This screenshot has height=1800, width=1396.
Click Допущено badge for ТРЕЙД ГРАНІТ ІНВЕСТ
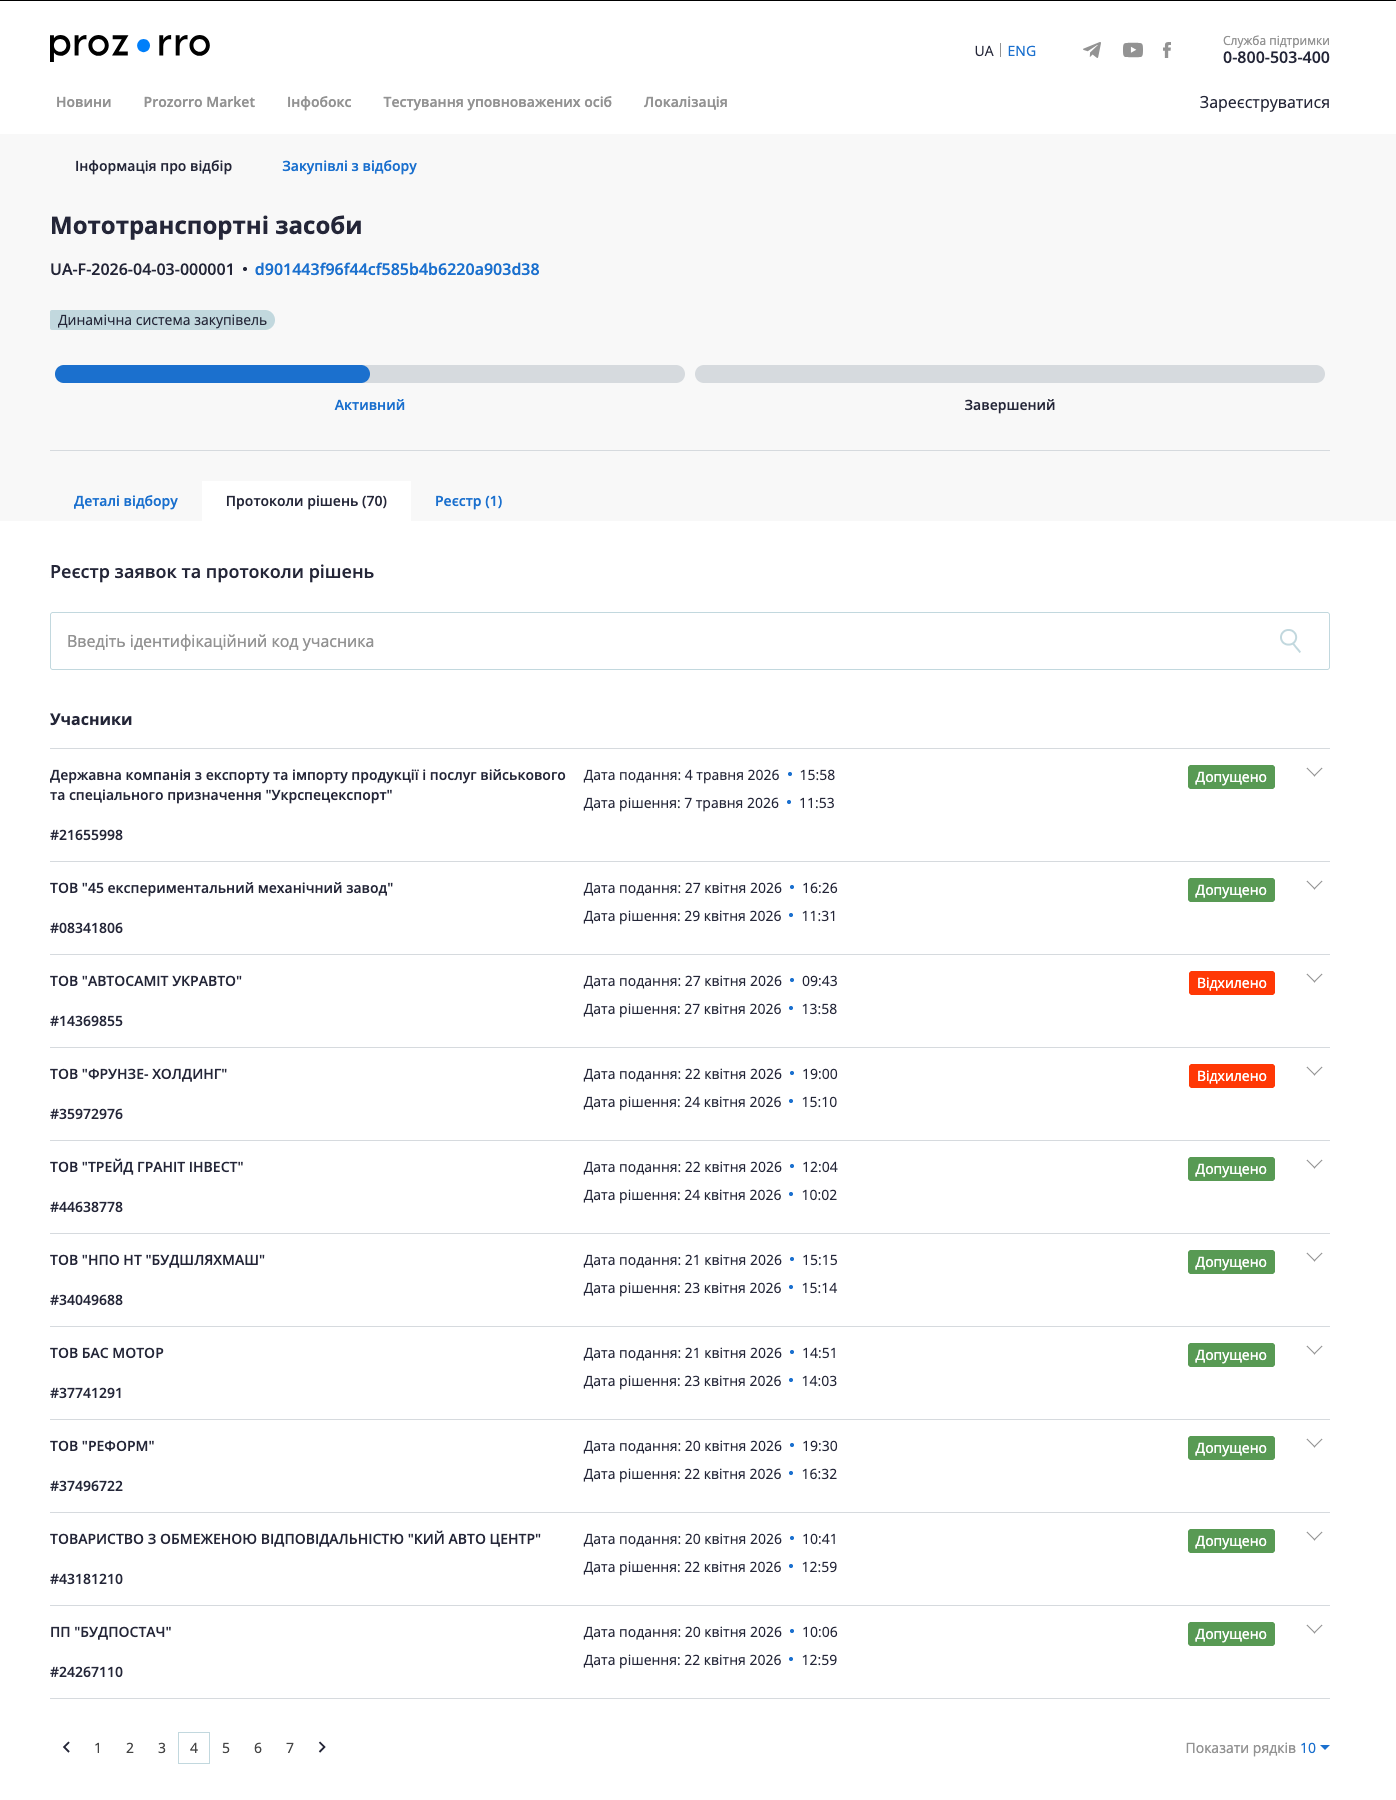[1231, 1169]
